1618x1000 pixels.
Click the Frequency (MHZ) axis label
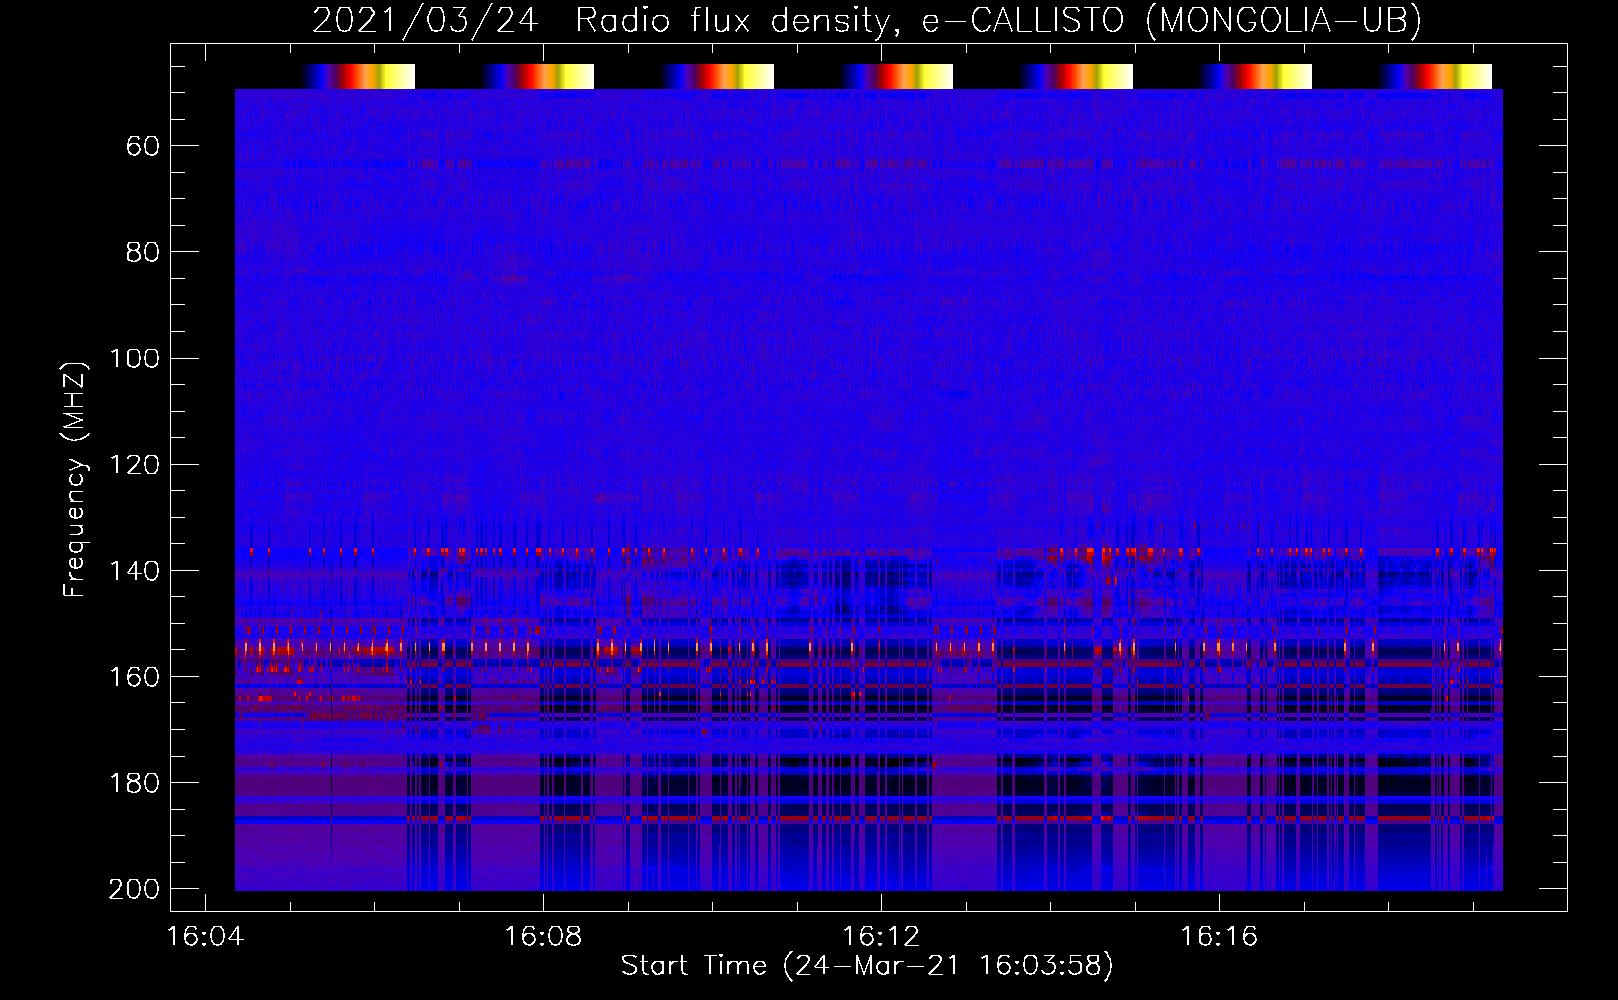75,479
